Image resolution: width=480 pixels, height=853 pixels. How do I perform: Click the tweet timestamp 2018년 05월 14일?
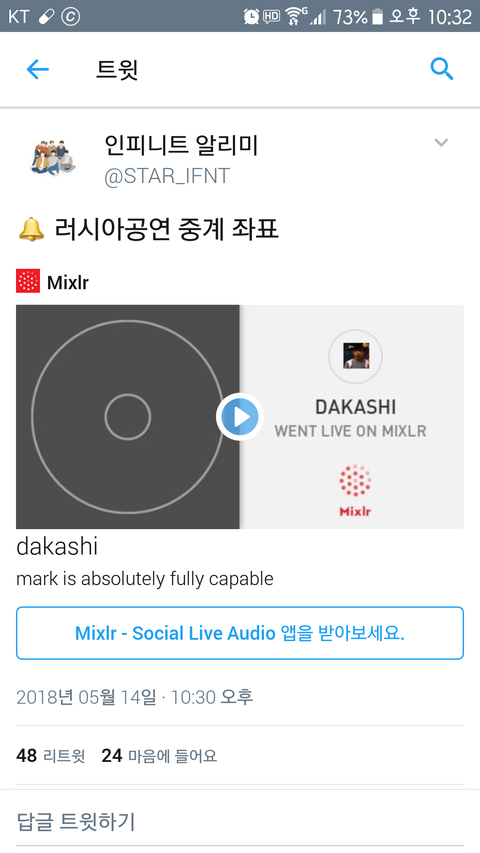click(87, 697)
